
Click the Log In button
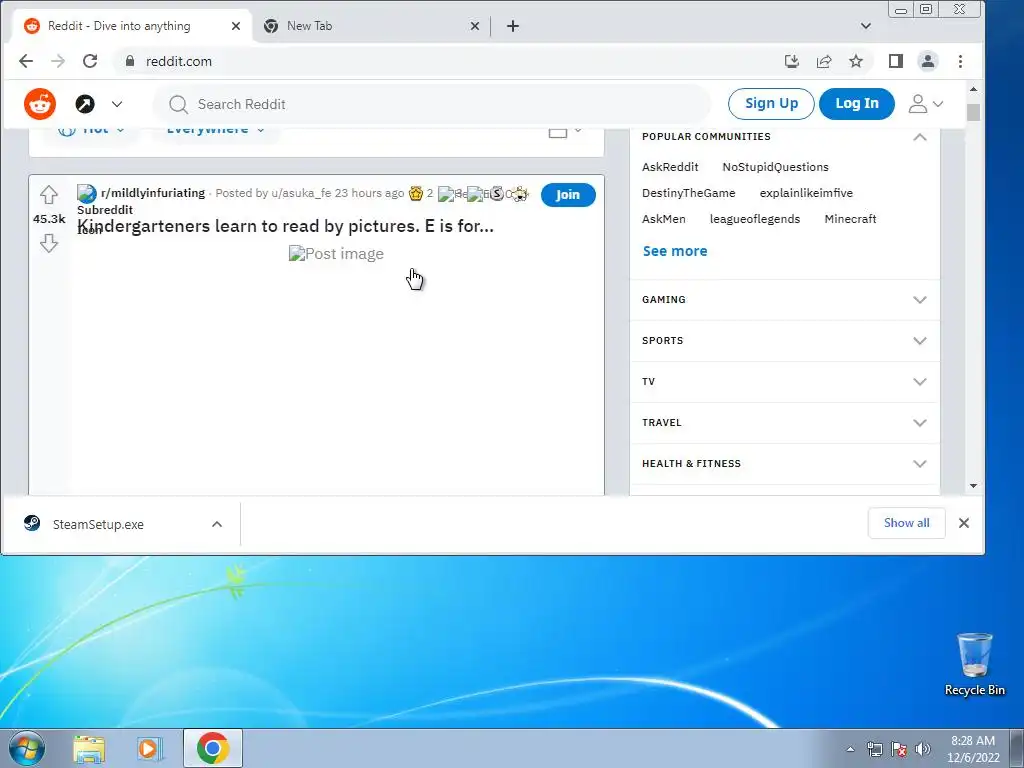[x=856, y=104]
